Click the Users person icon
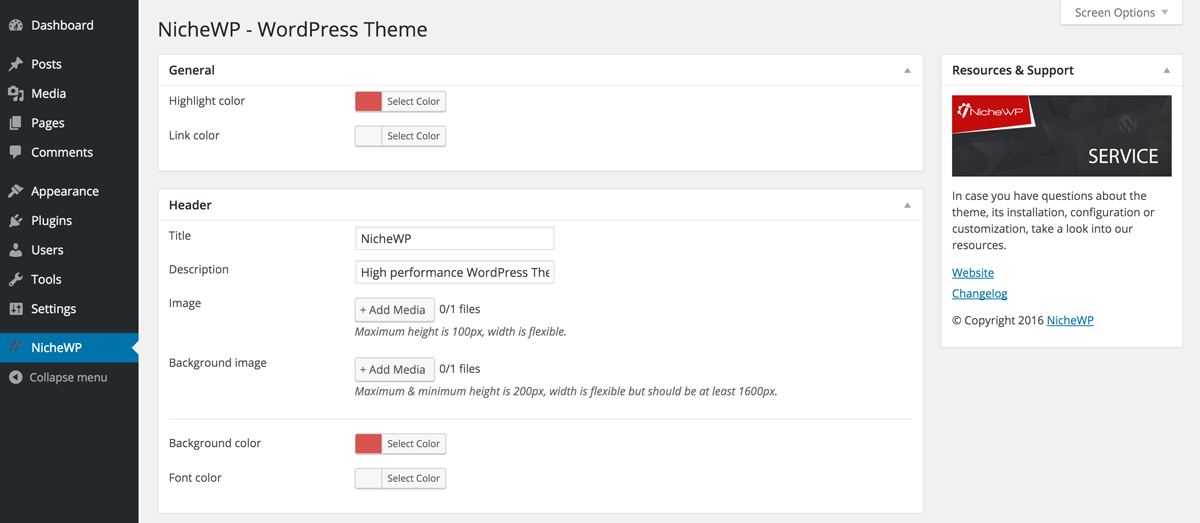 15,250
